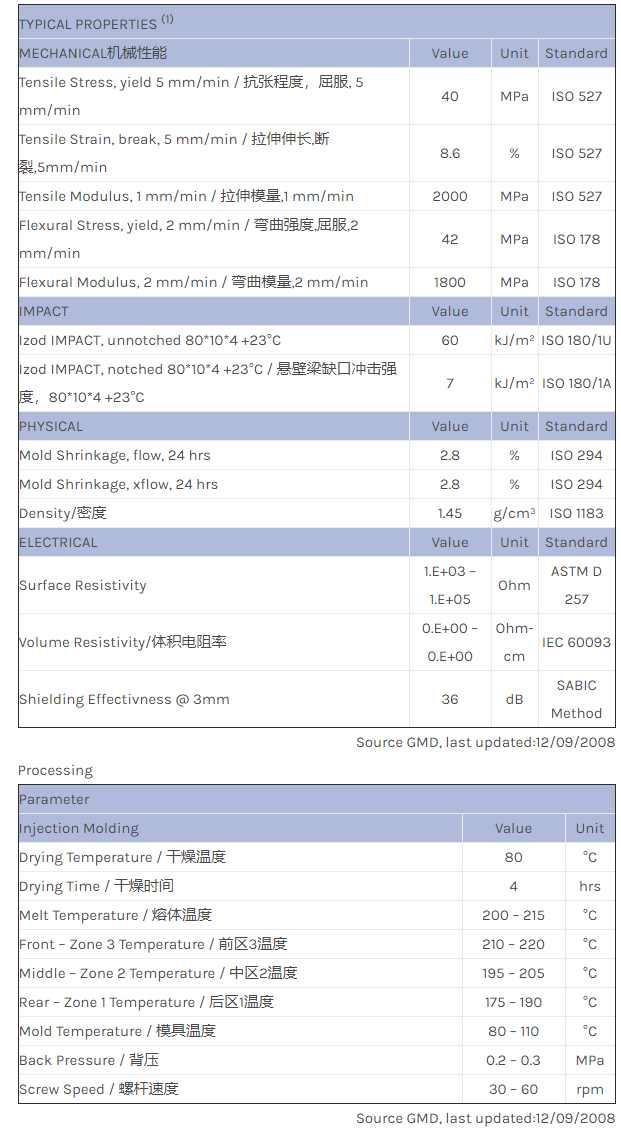This screenshot has height=1147, width=621.
Task: Click the Processing heading text
Action: point(55,770)
